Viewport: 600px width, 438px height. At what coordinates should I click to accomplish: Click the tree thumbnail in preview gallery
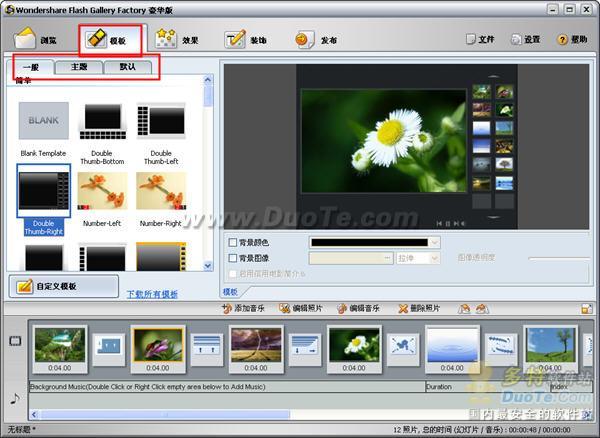504,164
